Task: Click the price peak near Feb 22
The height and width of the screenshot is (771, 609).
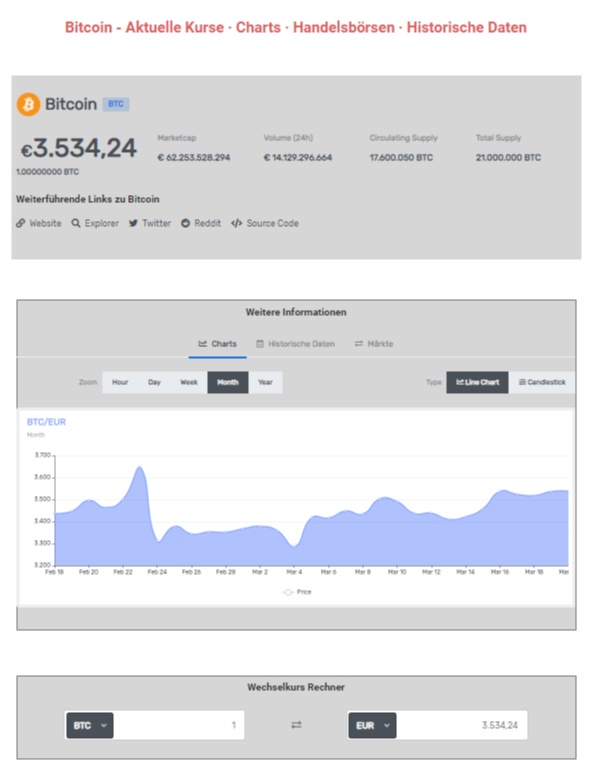Action: pyautogui.click(x=140, y=467)
